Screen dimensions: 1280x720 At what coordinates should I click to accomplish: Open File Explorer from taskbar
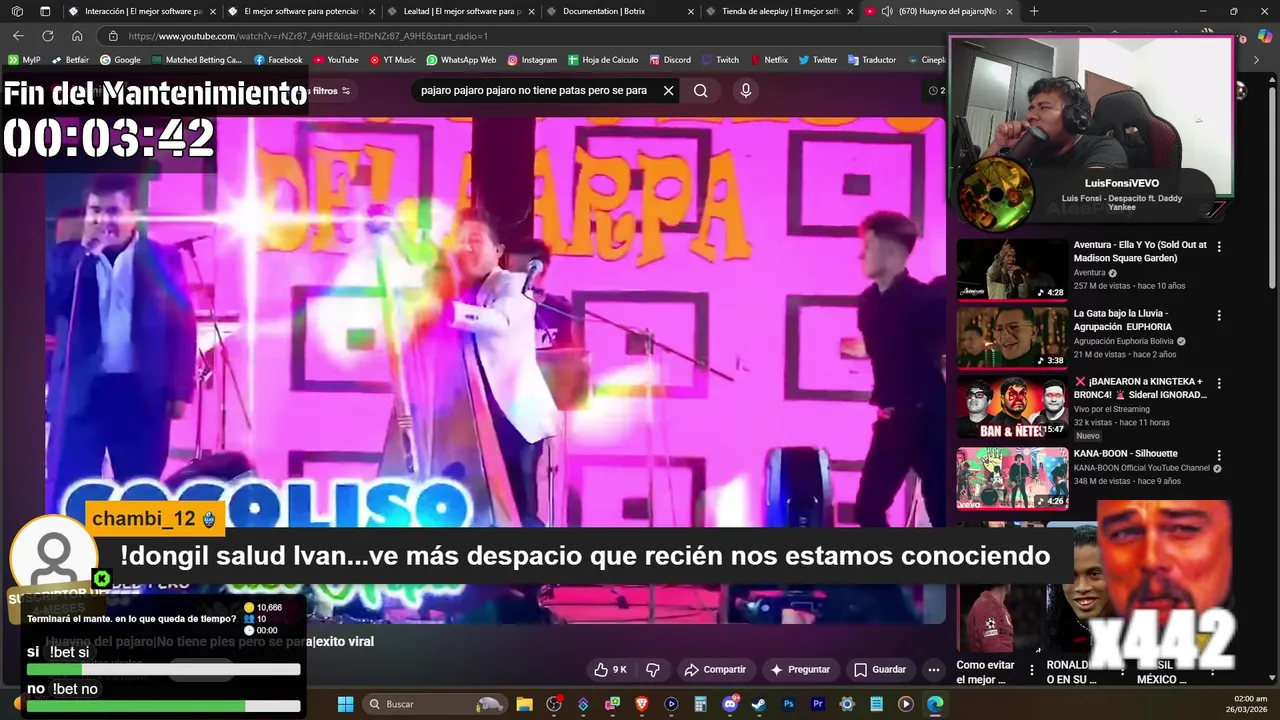[524, 704]
